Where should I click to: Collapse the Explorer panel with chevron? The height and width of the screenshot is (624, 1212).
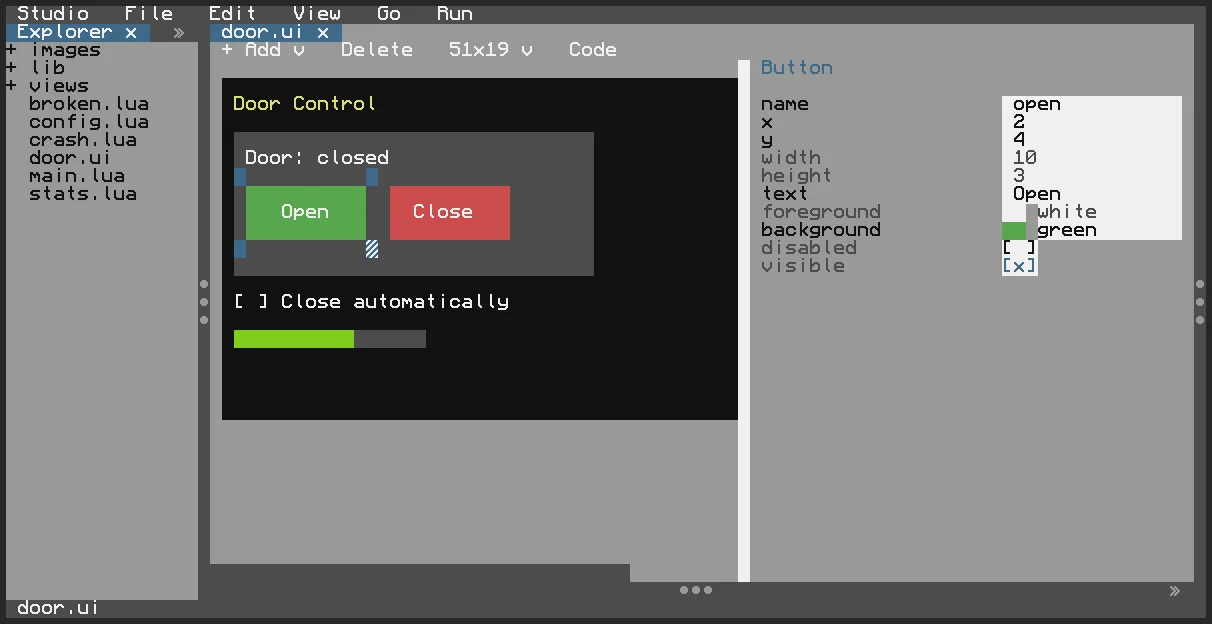tap(179, 32)
